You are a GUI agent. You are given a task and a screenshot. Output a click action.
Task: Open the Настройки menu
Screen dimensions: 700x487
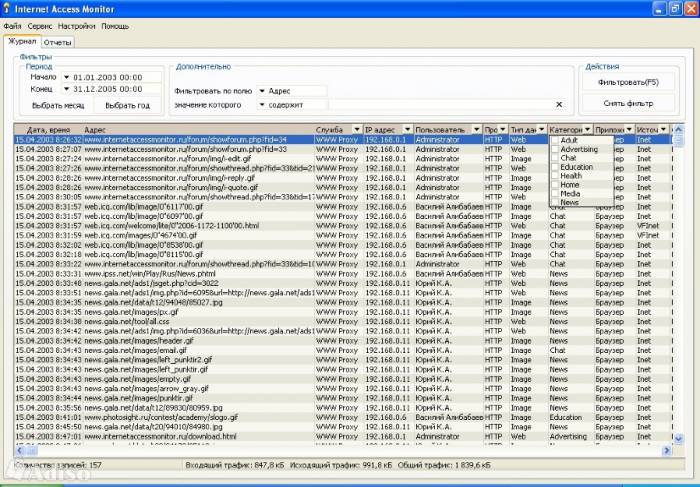[79, 26]
